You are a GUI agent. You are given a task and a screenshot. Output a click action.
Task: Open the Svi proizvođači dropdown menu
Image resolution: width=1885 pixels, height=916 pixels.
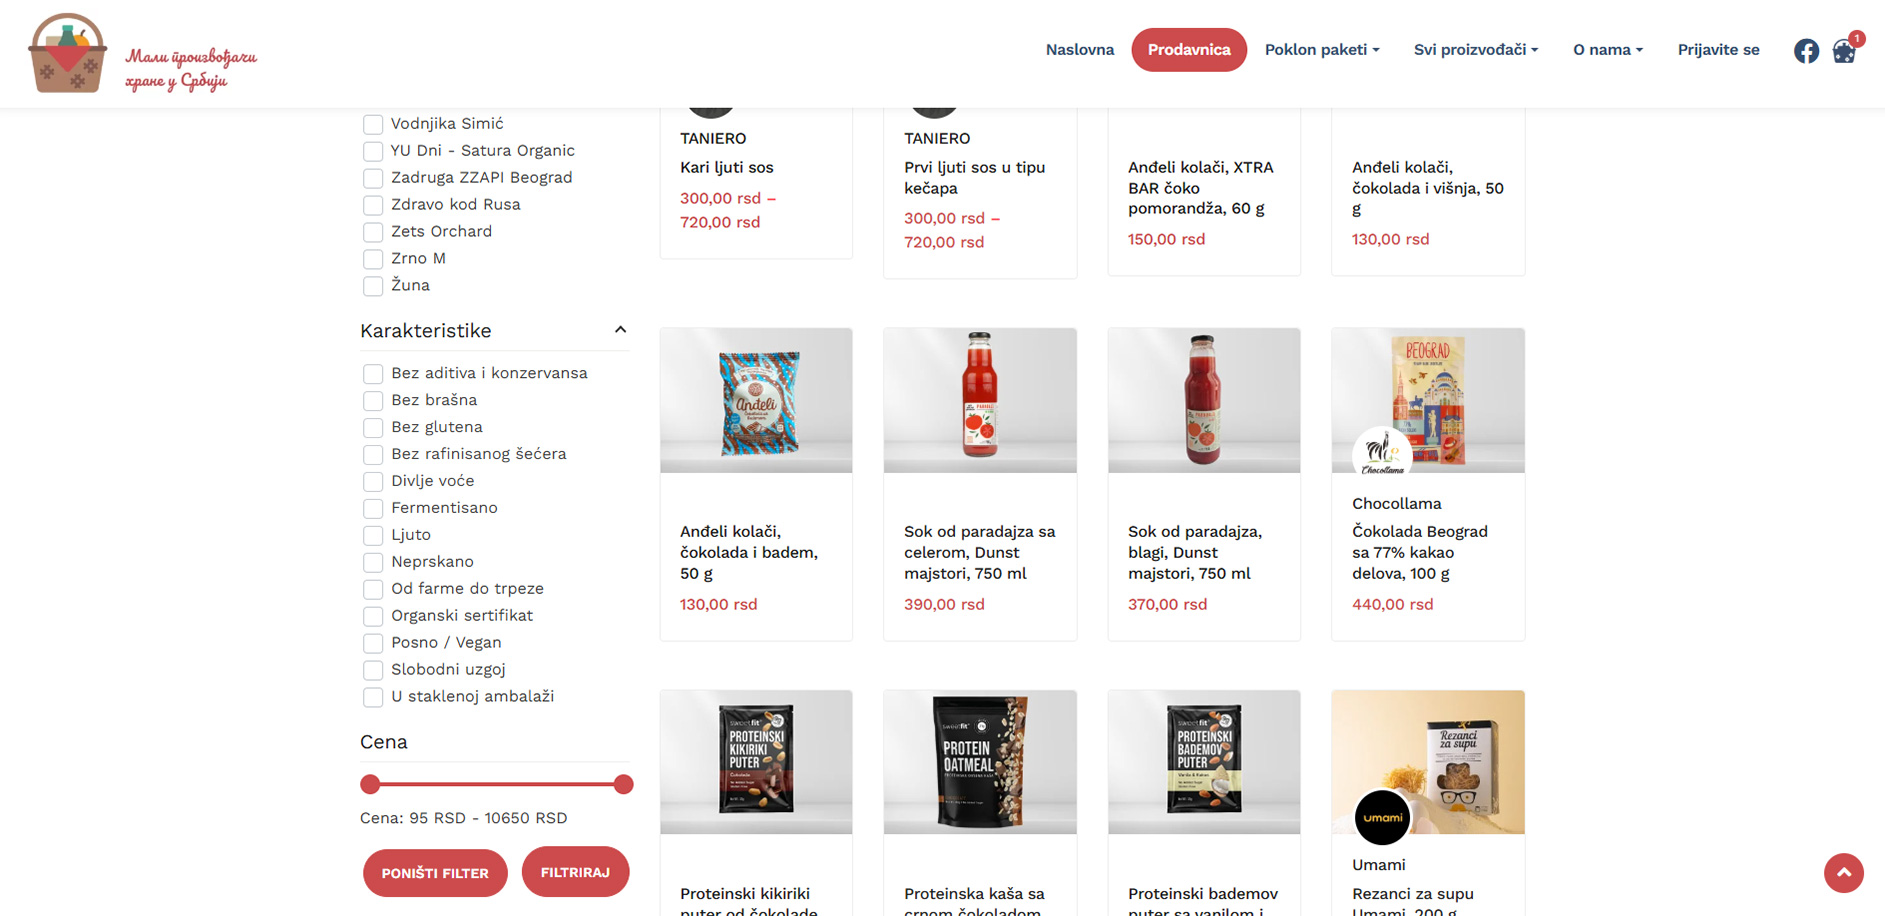[x=1475, y=50]
